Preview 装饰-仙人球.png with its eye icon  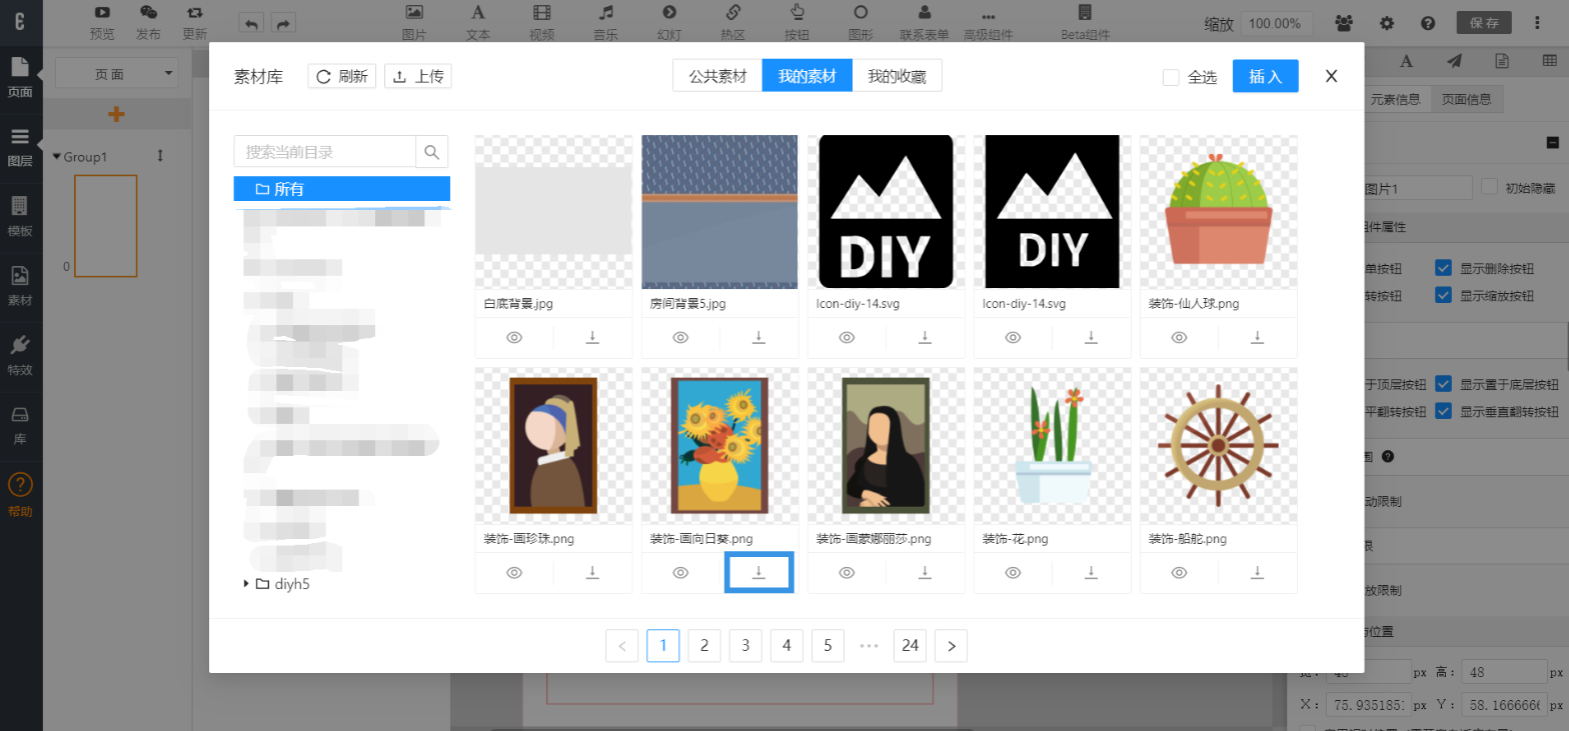tap(1179, 338)
